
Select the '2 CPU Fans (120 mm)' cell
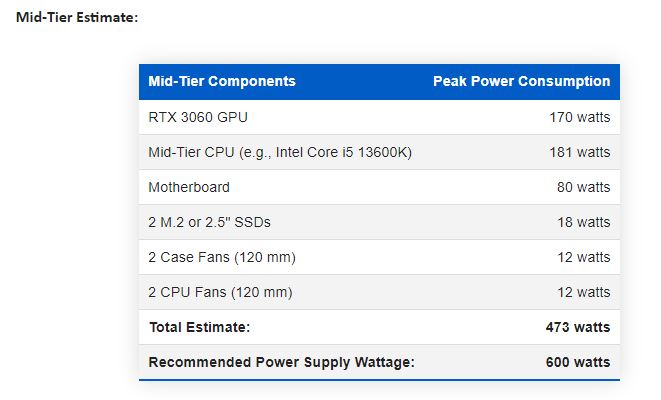click(220, 292)
